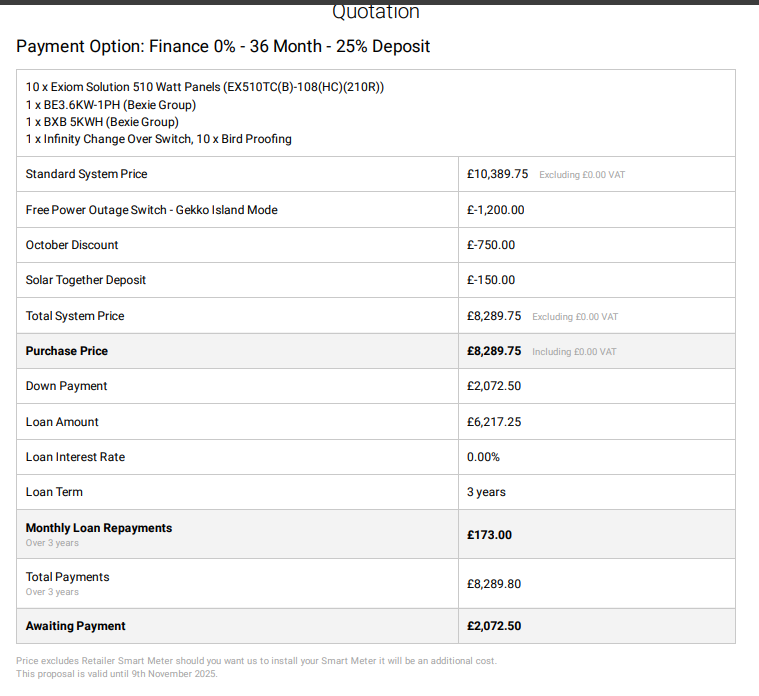The image size is (759, 696).
Task: Click the "£-750.00" value
Action: (x=491, y=245)
